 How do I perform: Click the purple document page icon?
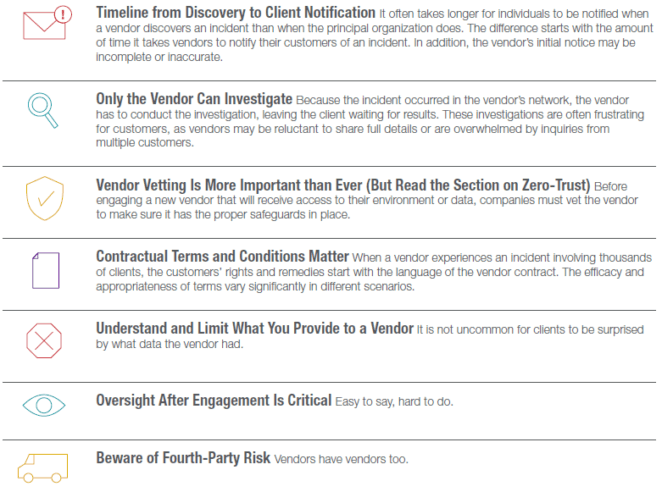tap(46, 270)
